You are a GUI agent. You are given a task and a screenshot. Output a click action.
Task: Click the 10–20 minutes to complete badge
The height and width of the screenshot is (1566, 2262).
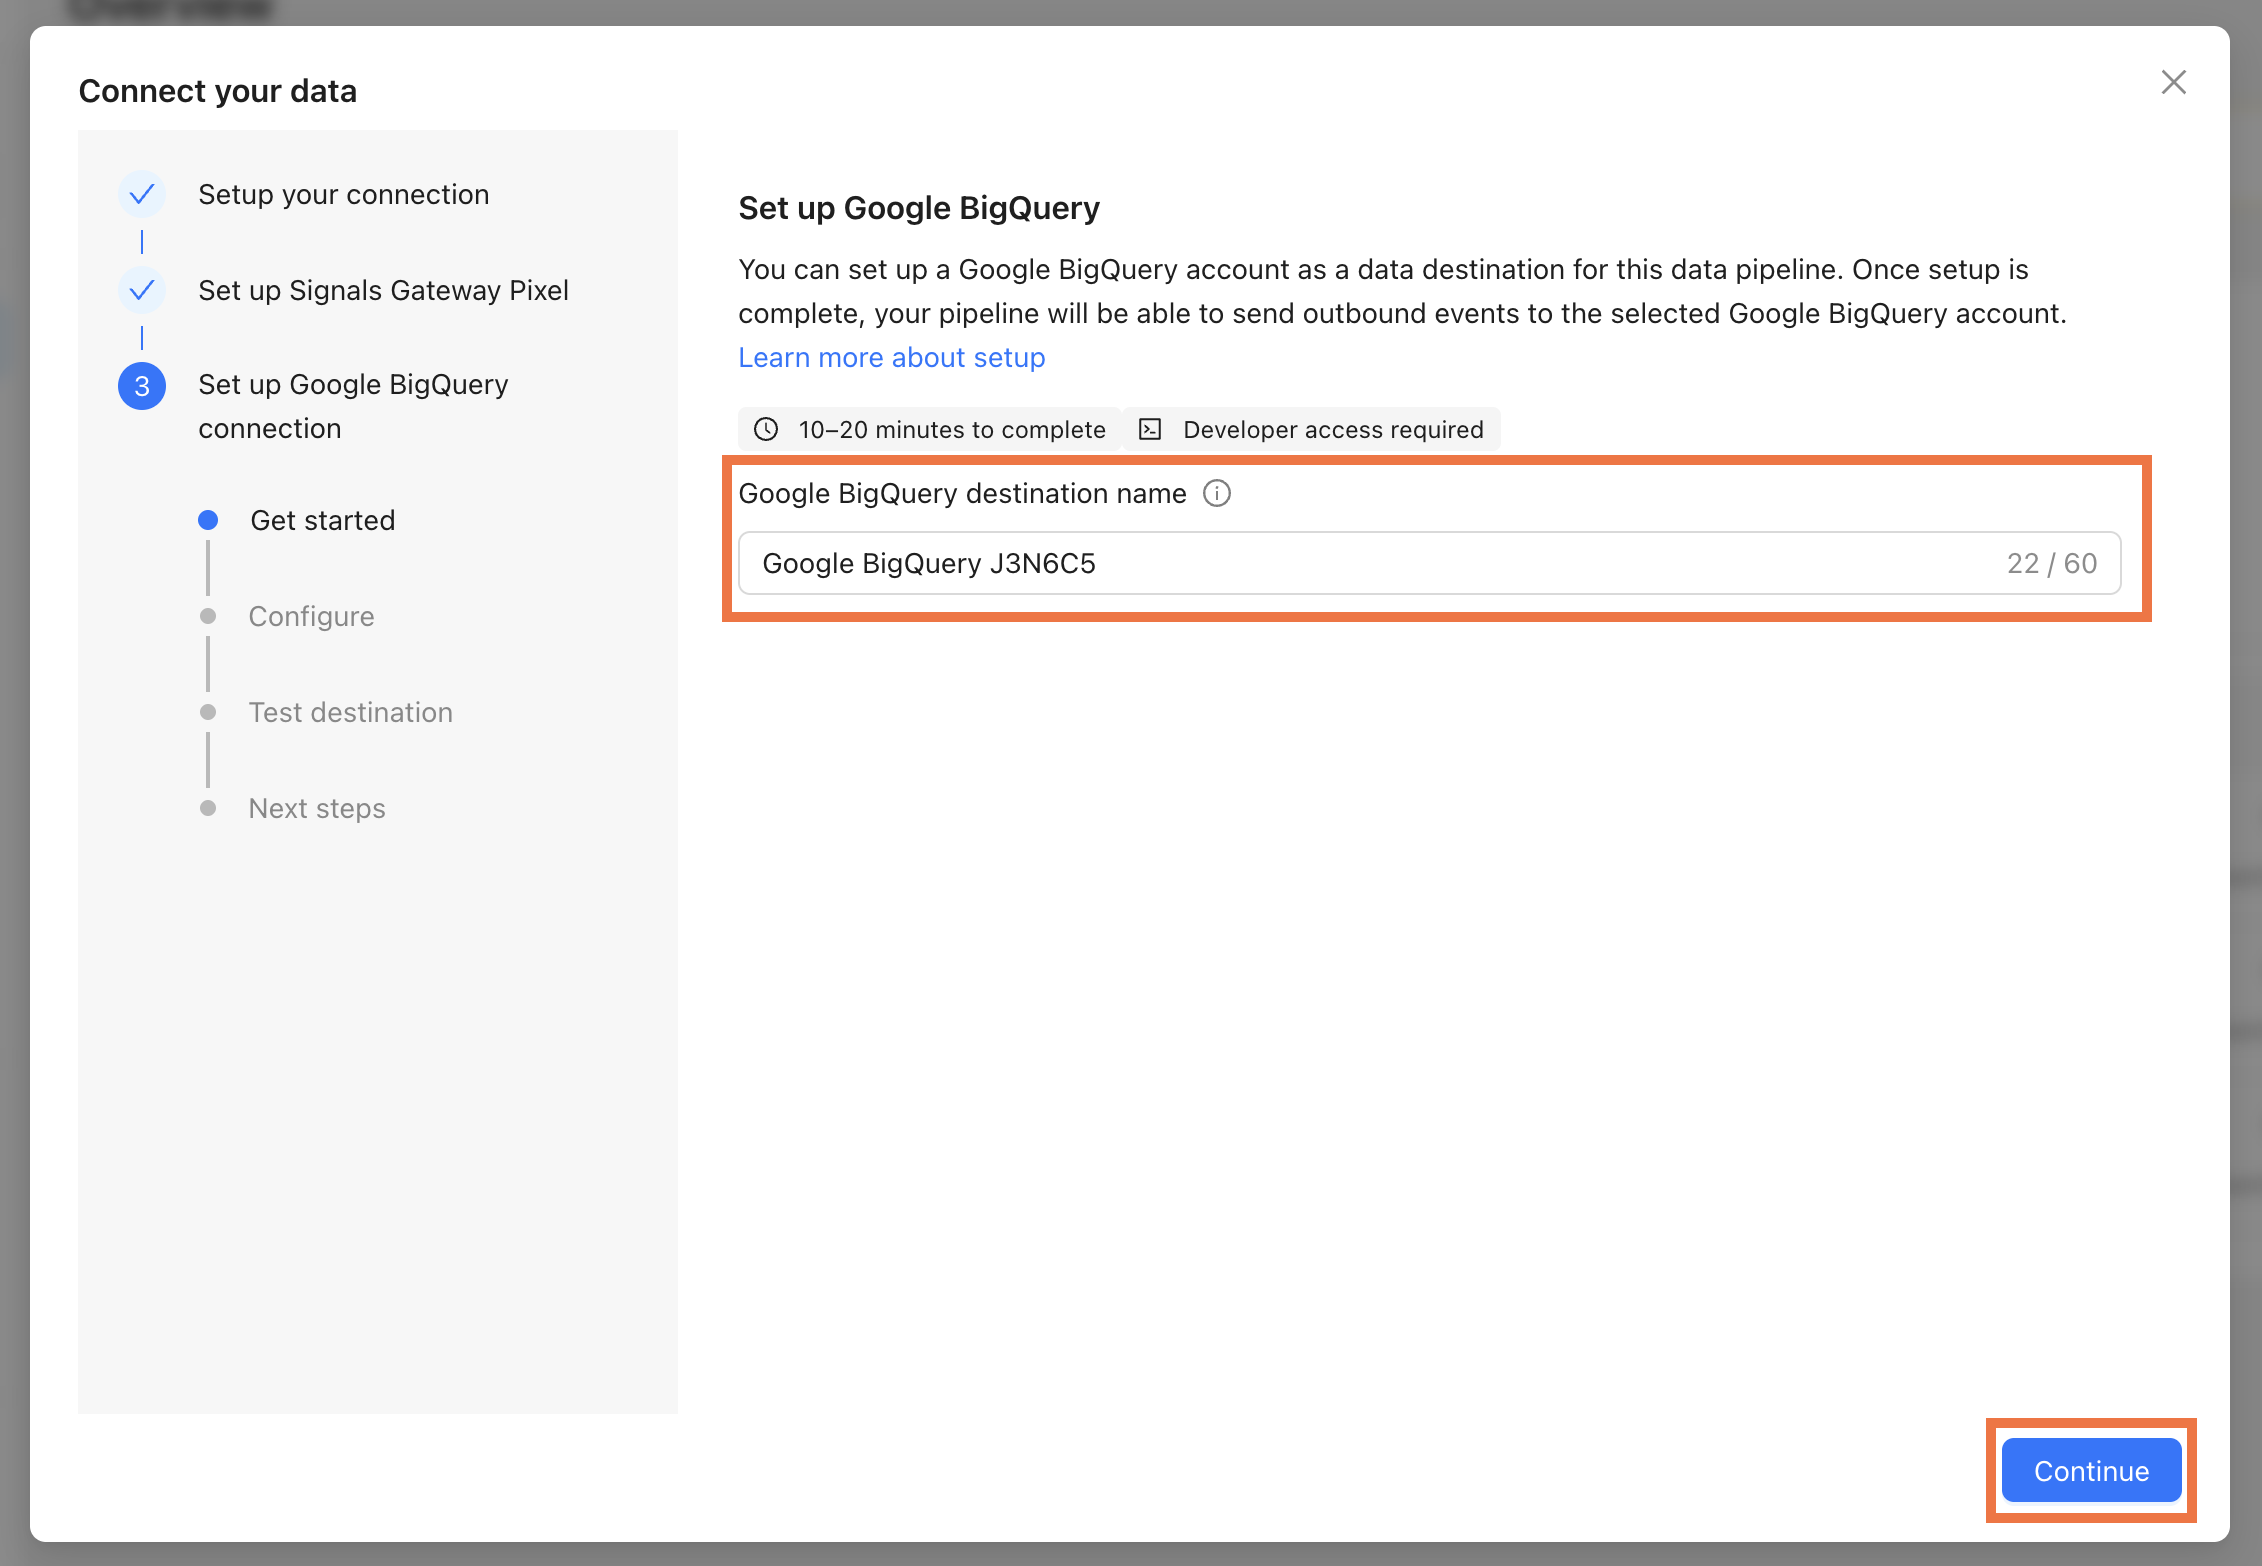[929, 429]
